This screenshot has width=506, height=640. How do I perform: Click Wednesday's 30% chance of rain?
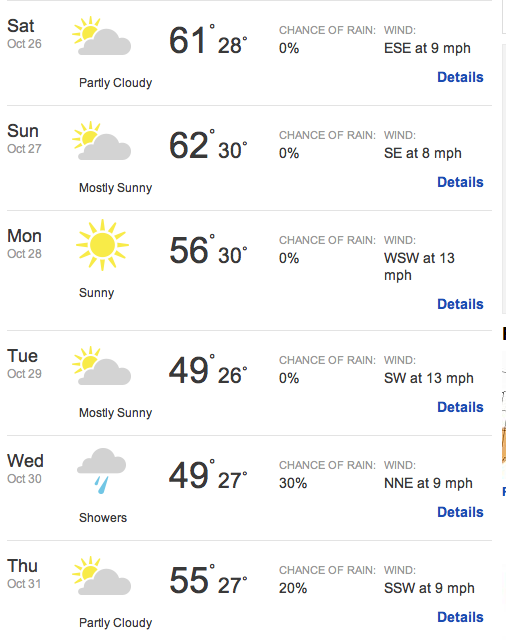[x=293, y=483]
